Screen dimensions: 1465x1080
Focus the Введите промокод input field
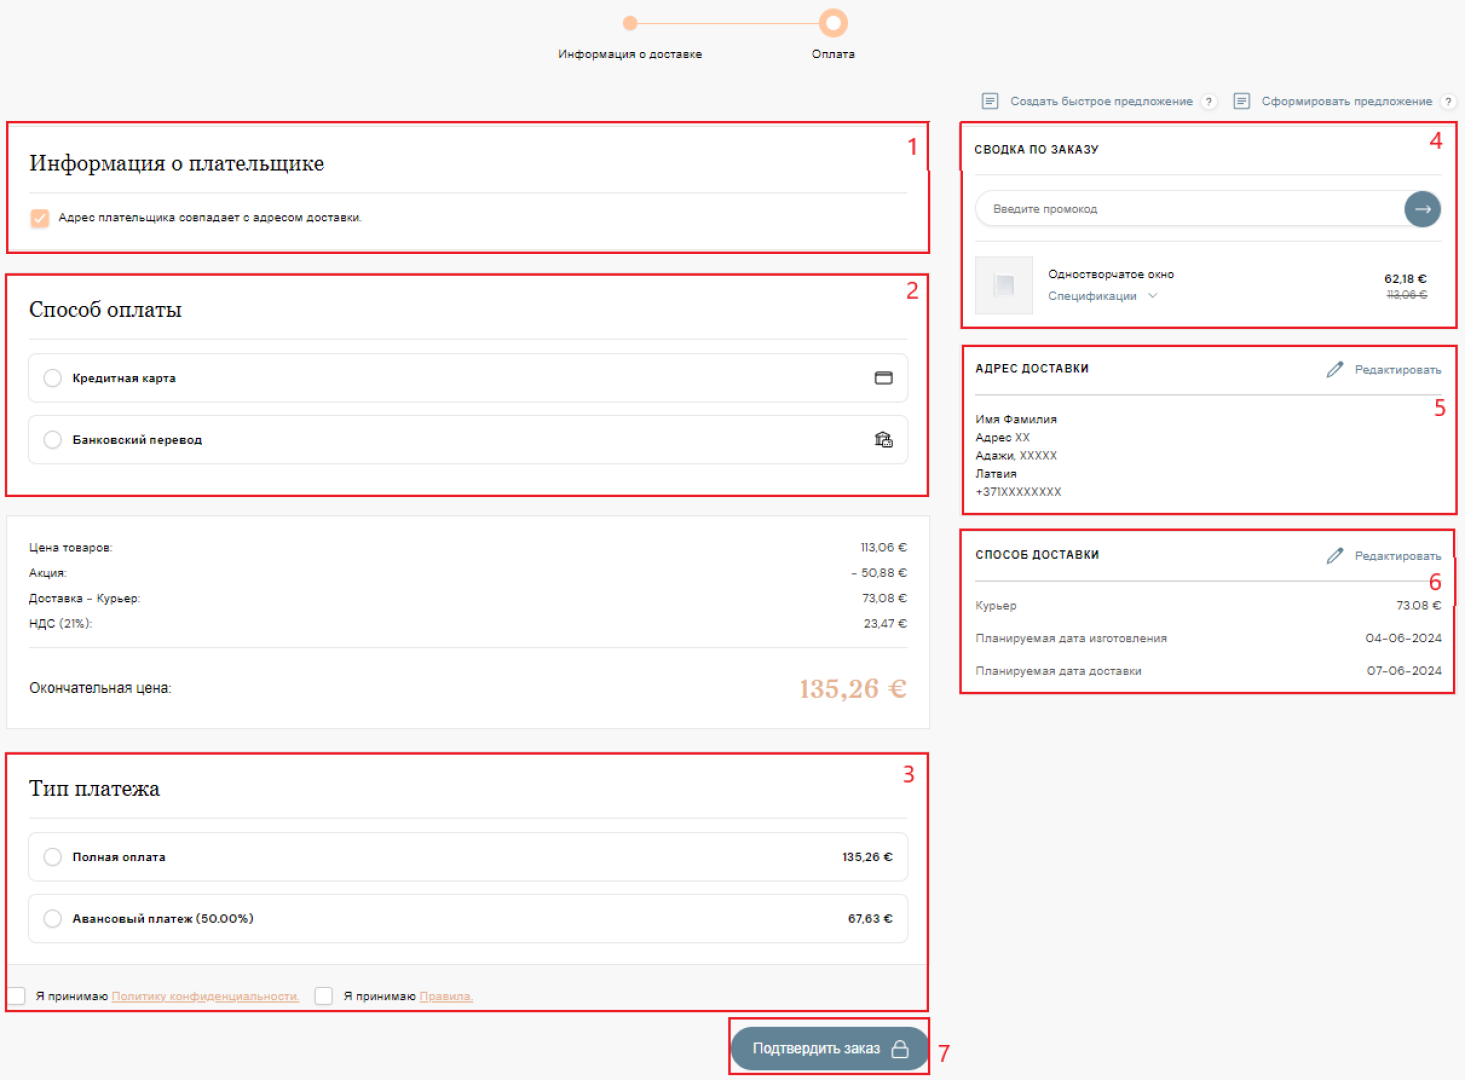tap(1190, 209)
